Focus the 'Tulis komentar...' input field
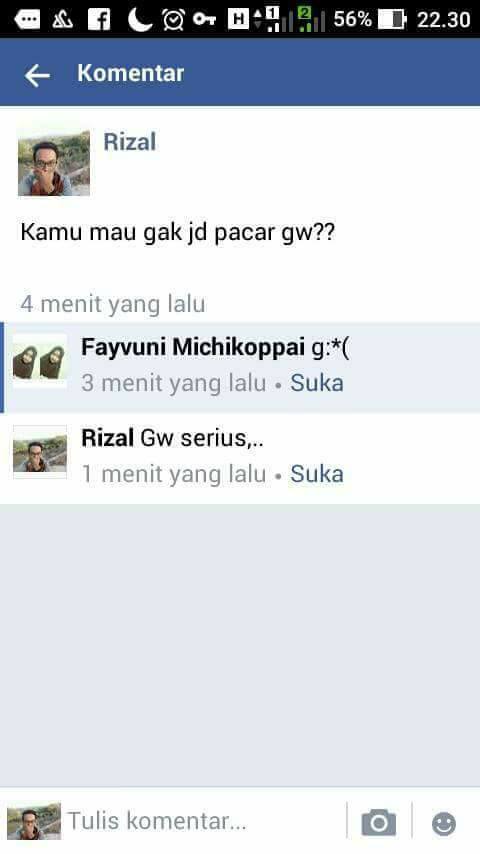 tap(204, 821)
